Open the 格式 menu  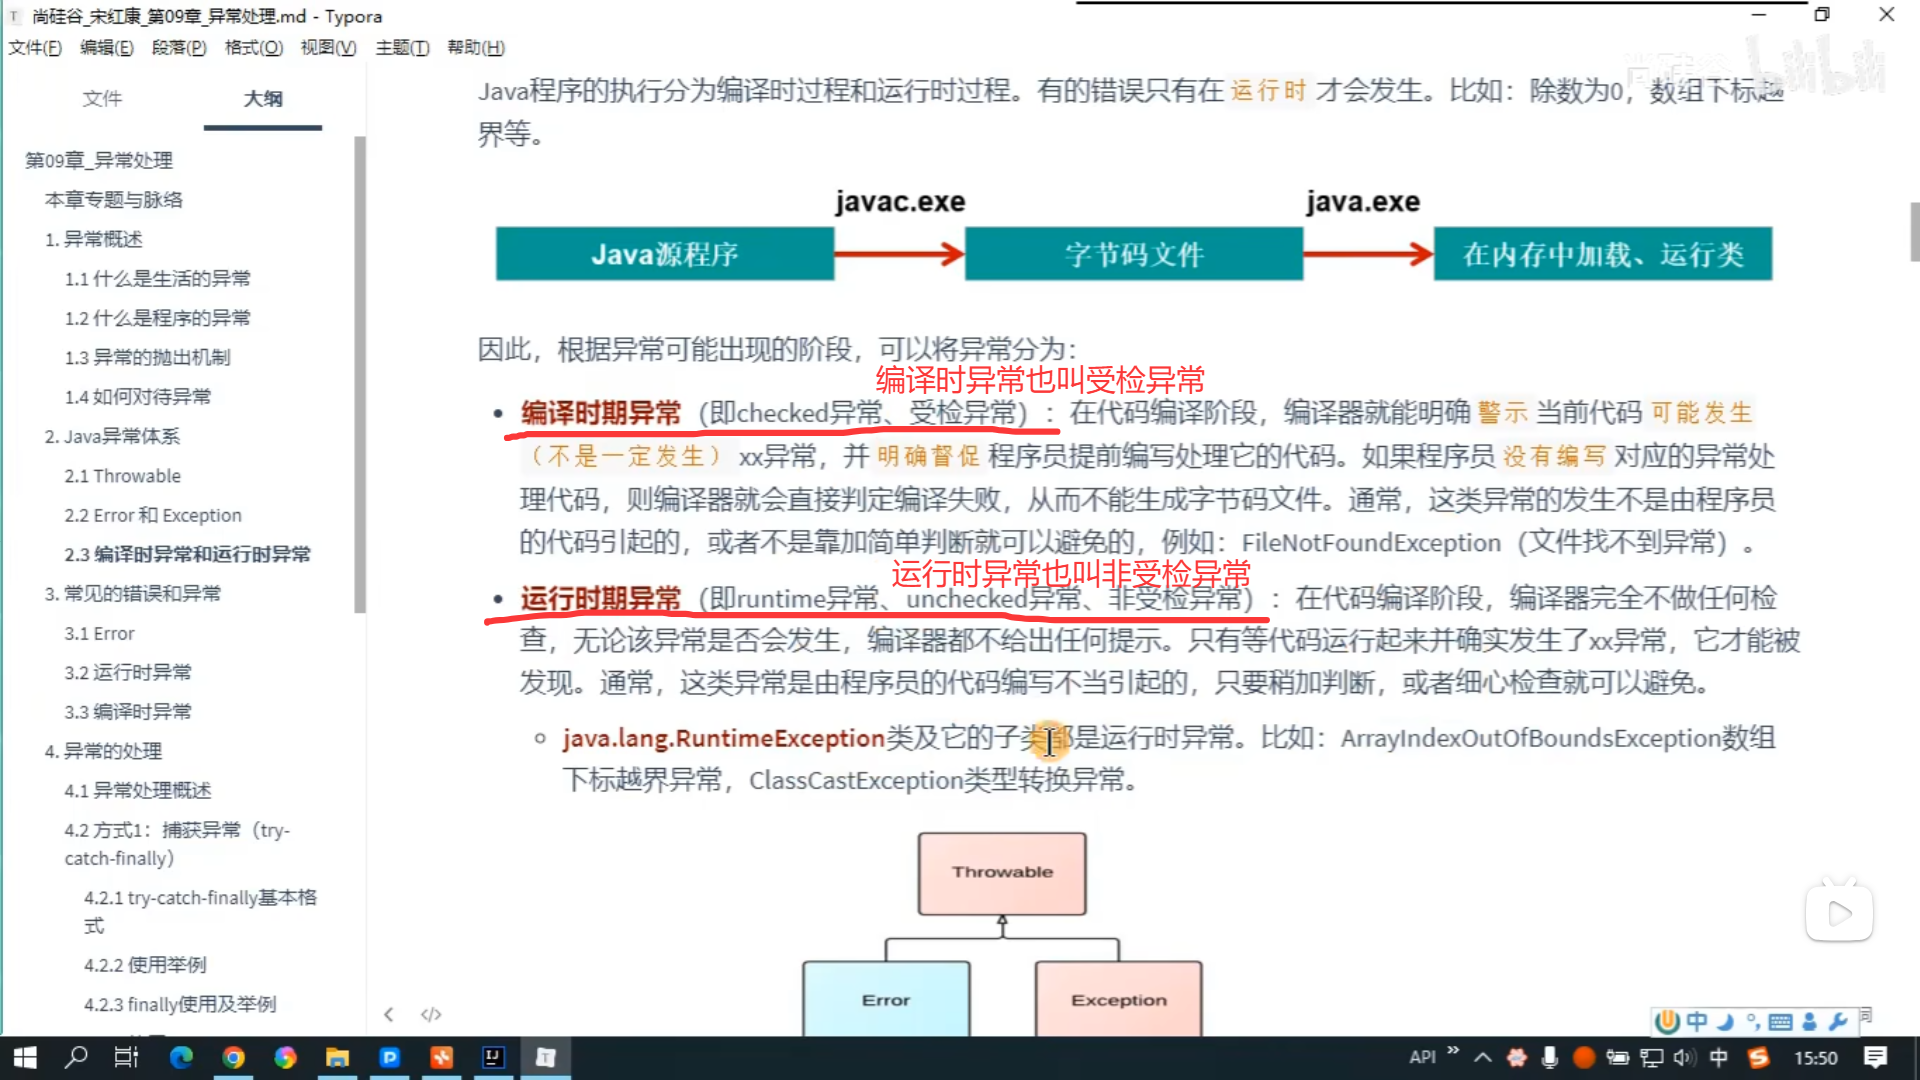point(253,47)
